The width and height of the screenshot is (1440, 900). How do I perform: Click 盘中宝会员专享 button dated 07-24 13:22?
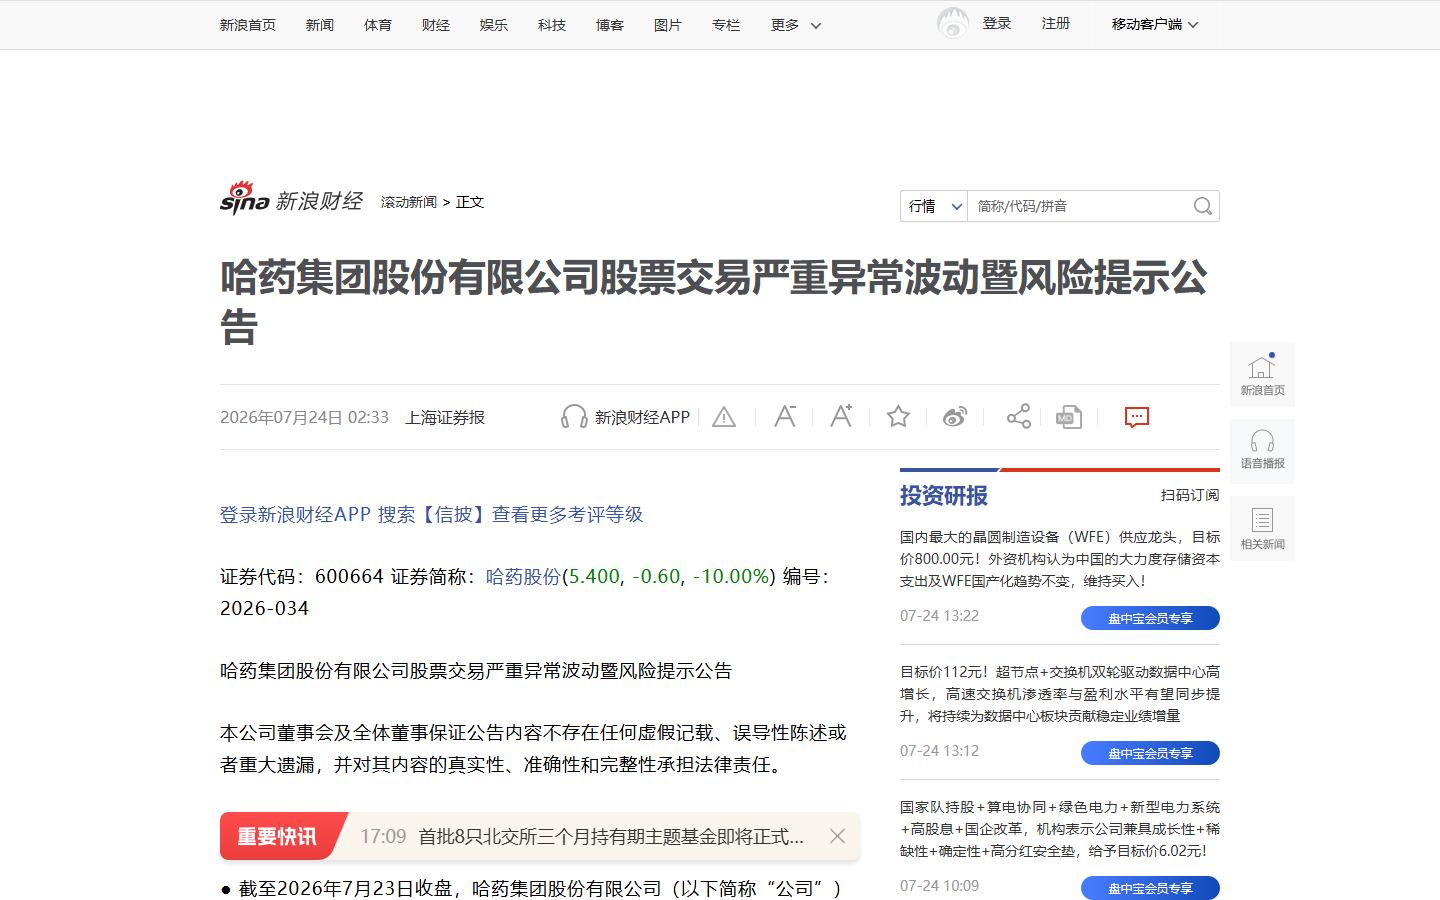pos(1150,618)
